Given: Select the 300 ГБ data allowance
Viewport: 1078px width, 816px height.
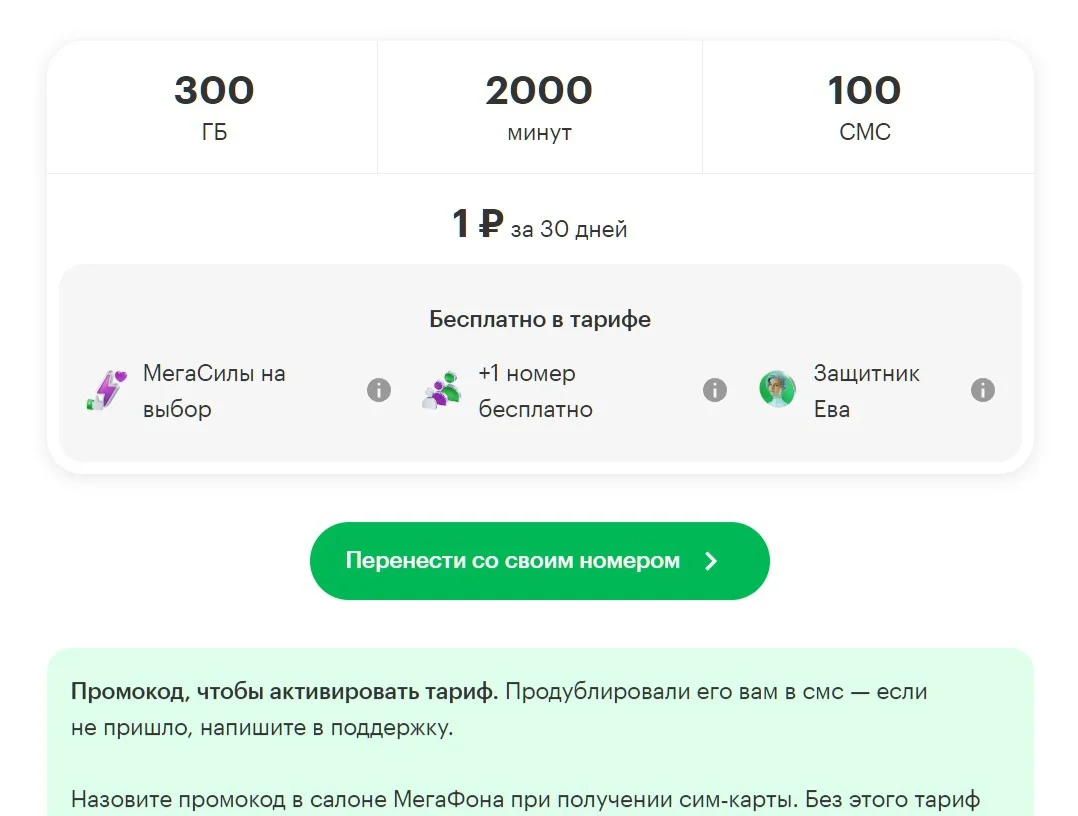Looking at the screenshot, I should [x=214, y=107].
